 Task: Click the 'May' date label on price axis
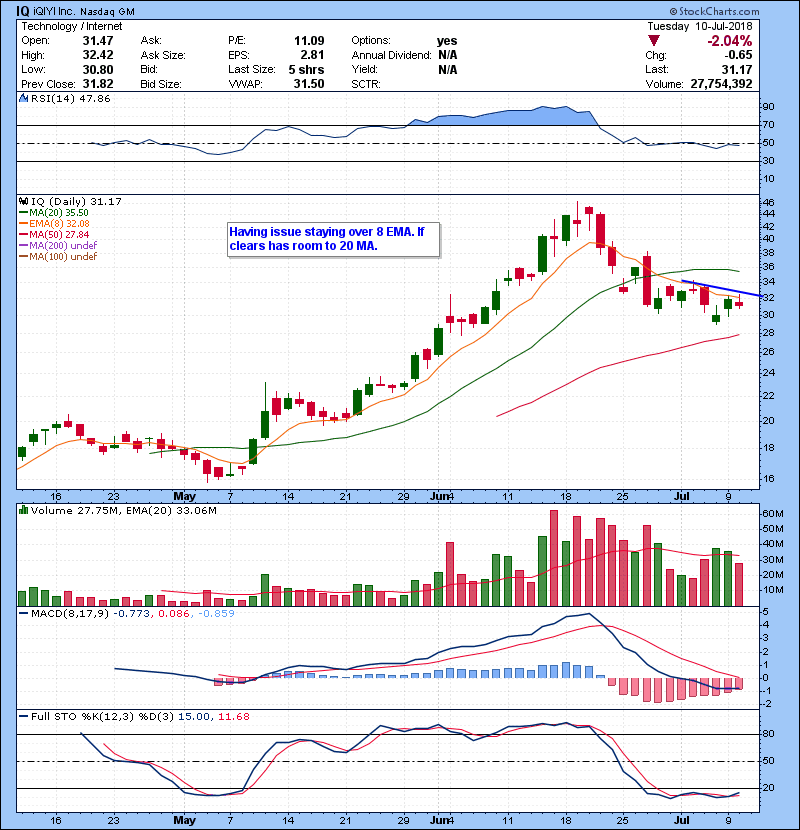(185, 495)
